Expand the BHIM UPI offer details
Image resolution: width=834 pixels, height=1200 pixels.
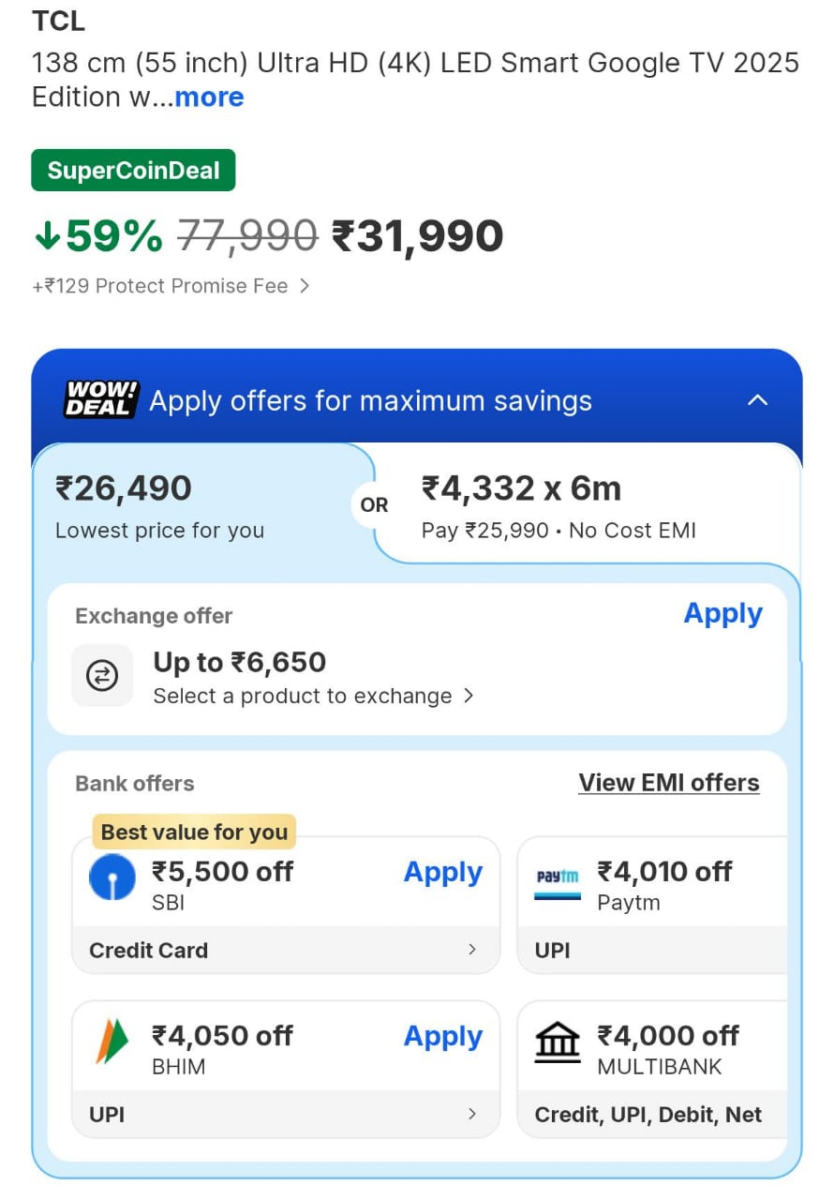coord(284,1114)
